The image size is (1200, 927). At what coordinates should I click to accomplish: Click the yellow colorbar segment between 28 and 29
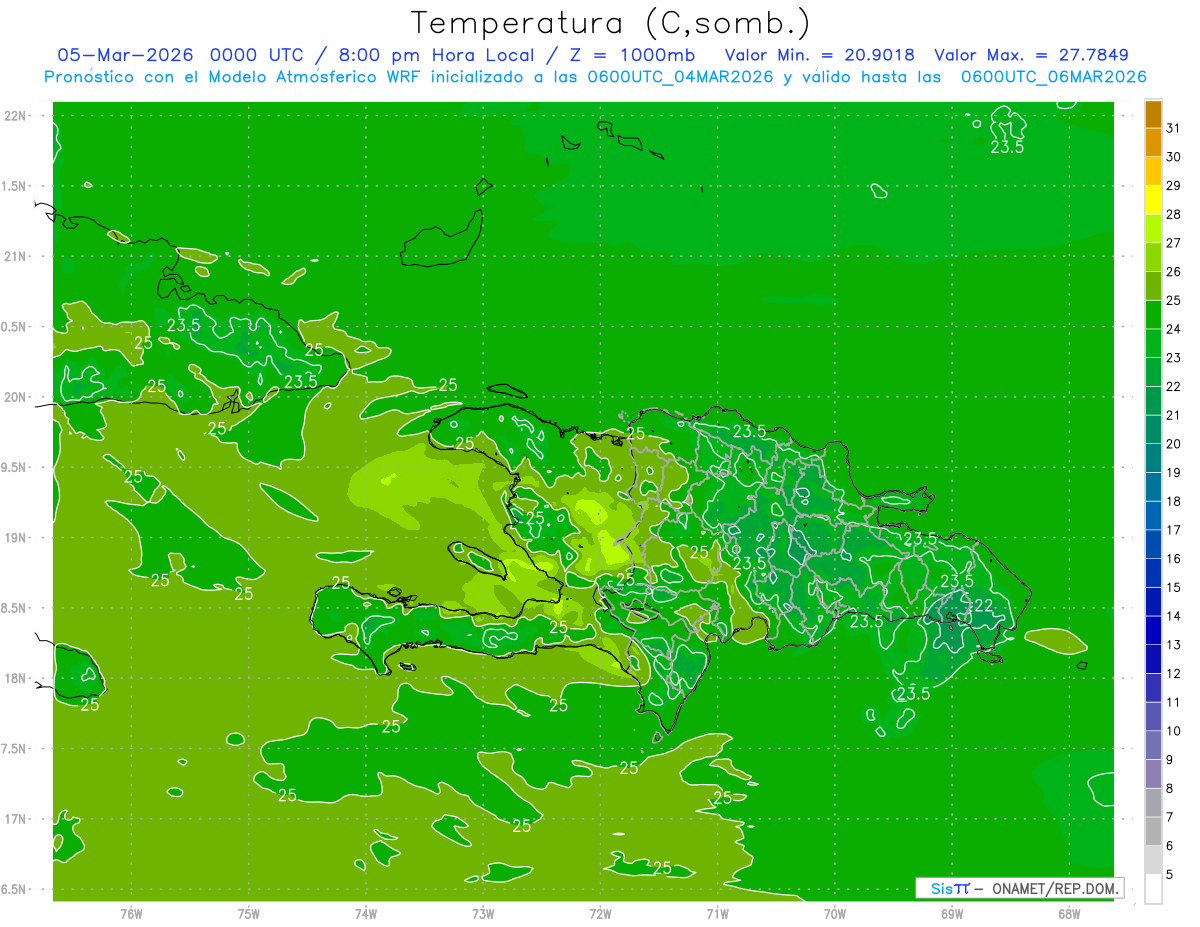(1153, 200)
